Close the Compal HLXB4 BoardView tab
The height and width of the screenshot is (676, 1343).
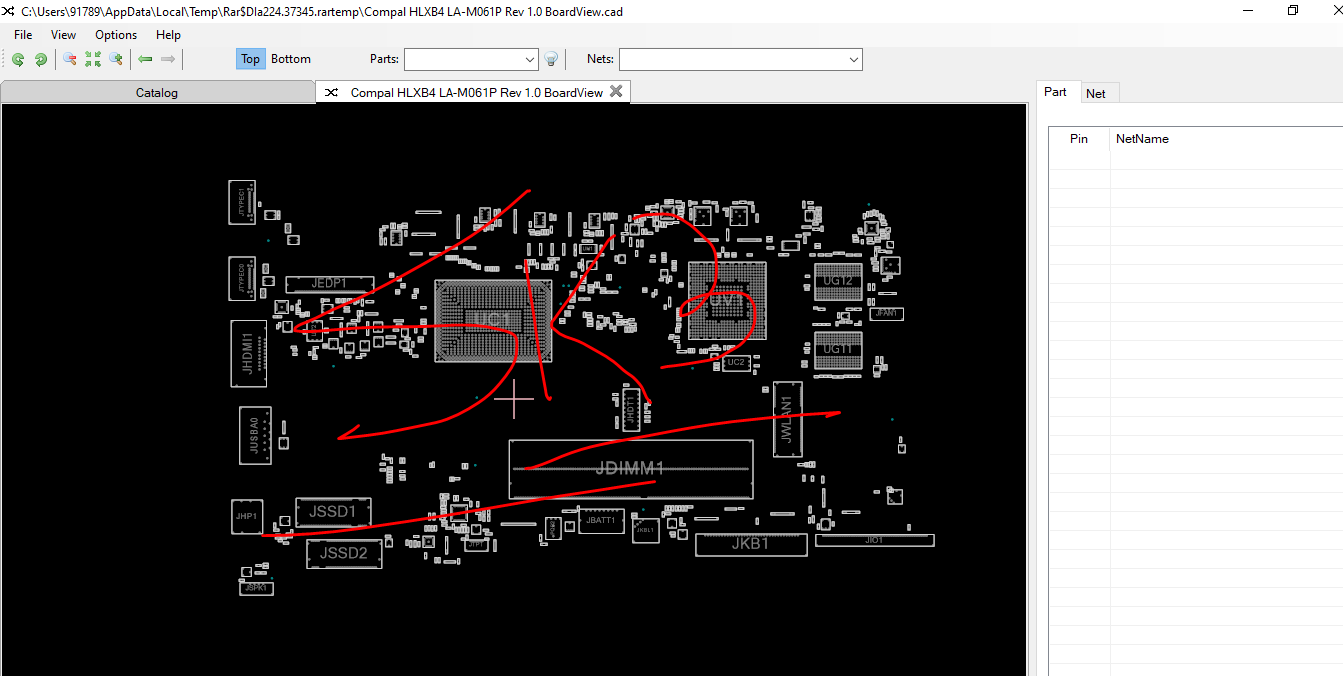point(616,91)
